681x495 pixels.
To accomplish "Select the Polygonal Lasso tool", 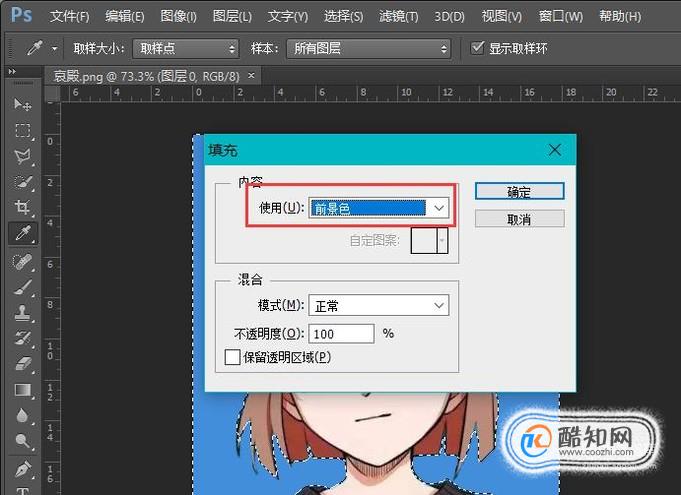I will click(23, 156).
